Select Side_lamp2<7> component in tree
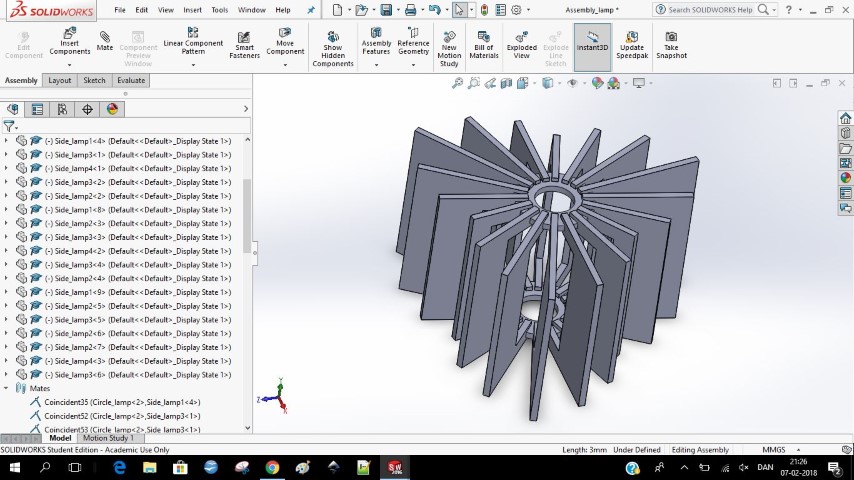The image size is (854, 480). pyautogui.click(x=138, y=347)
